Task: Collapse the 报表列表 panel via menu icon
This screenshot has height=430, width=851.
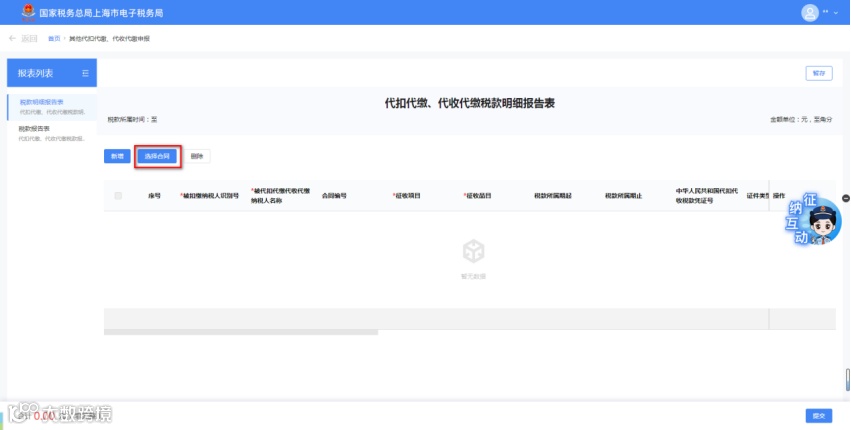Action: tap(85, 73)
